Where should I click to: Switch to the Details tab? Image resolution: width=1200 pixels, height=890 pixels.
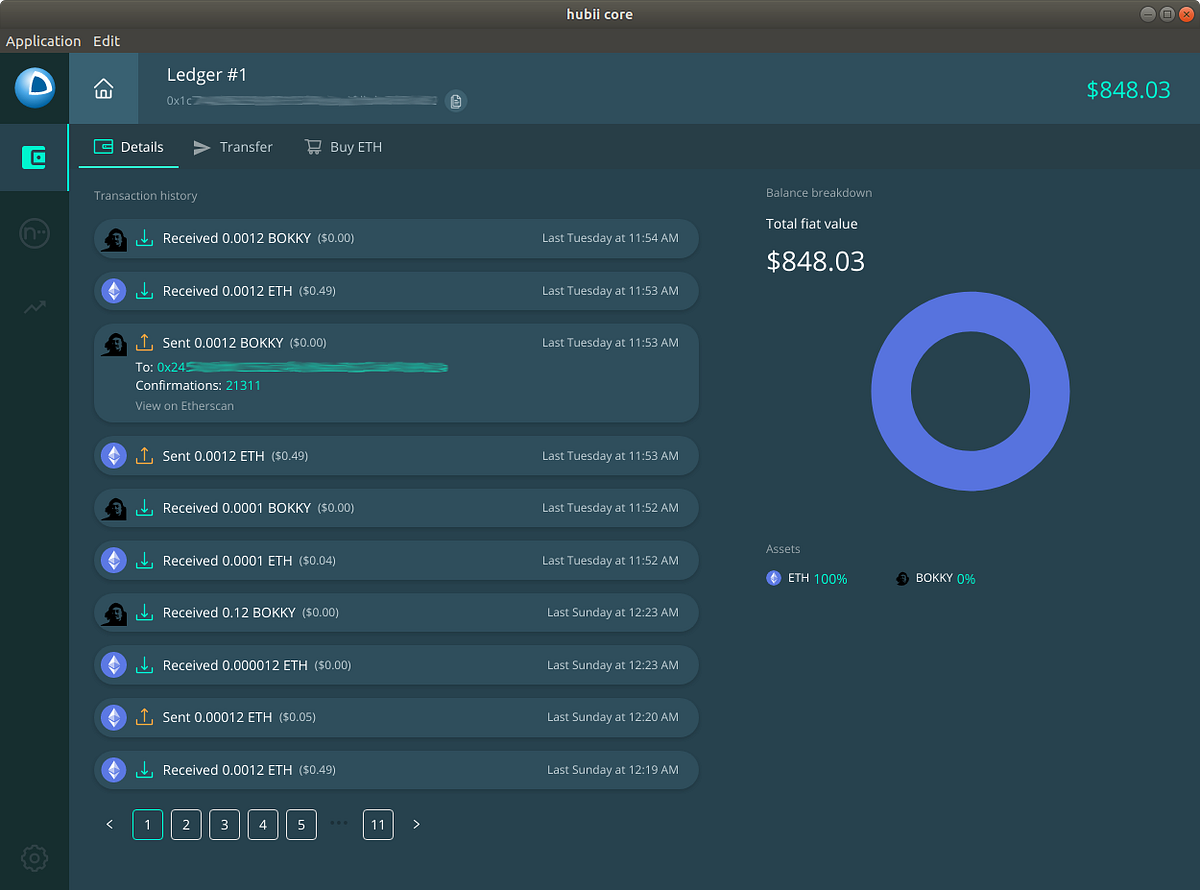click(x=129, y=147)
